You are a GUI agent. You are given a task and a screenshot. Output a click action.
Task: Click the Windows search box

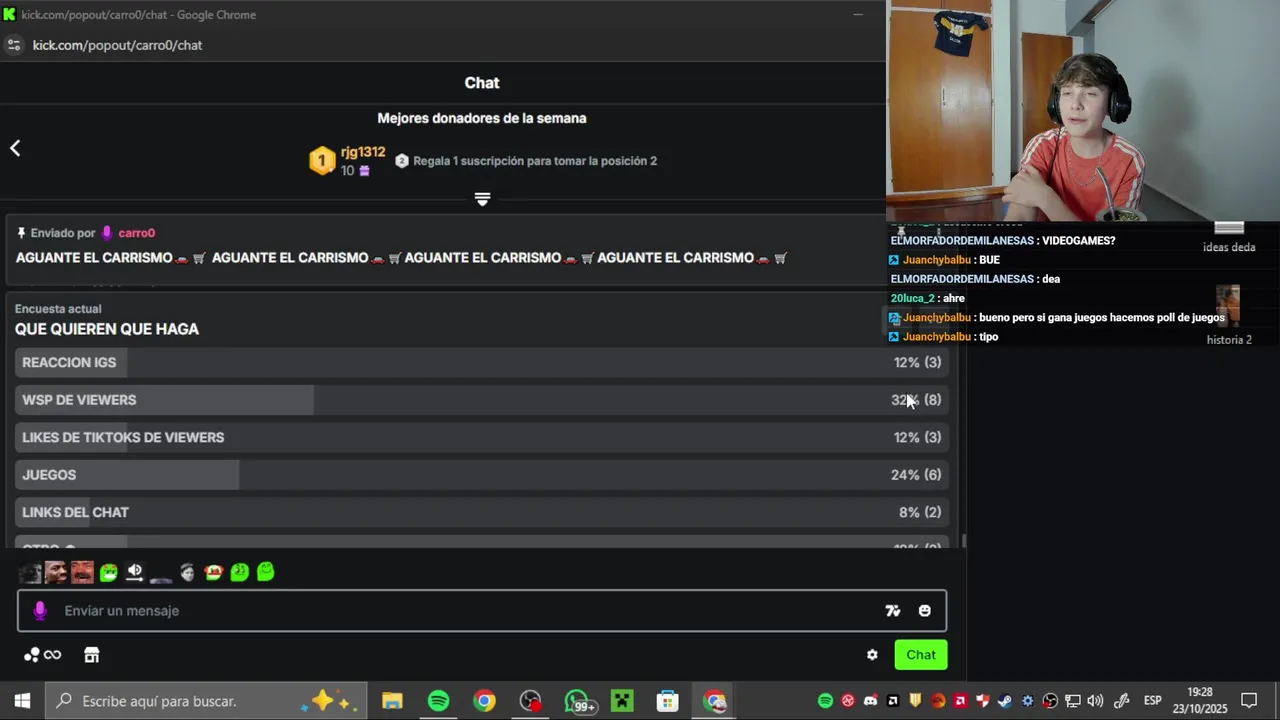pyautogui.click(x=206, y=701)
